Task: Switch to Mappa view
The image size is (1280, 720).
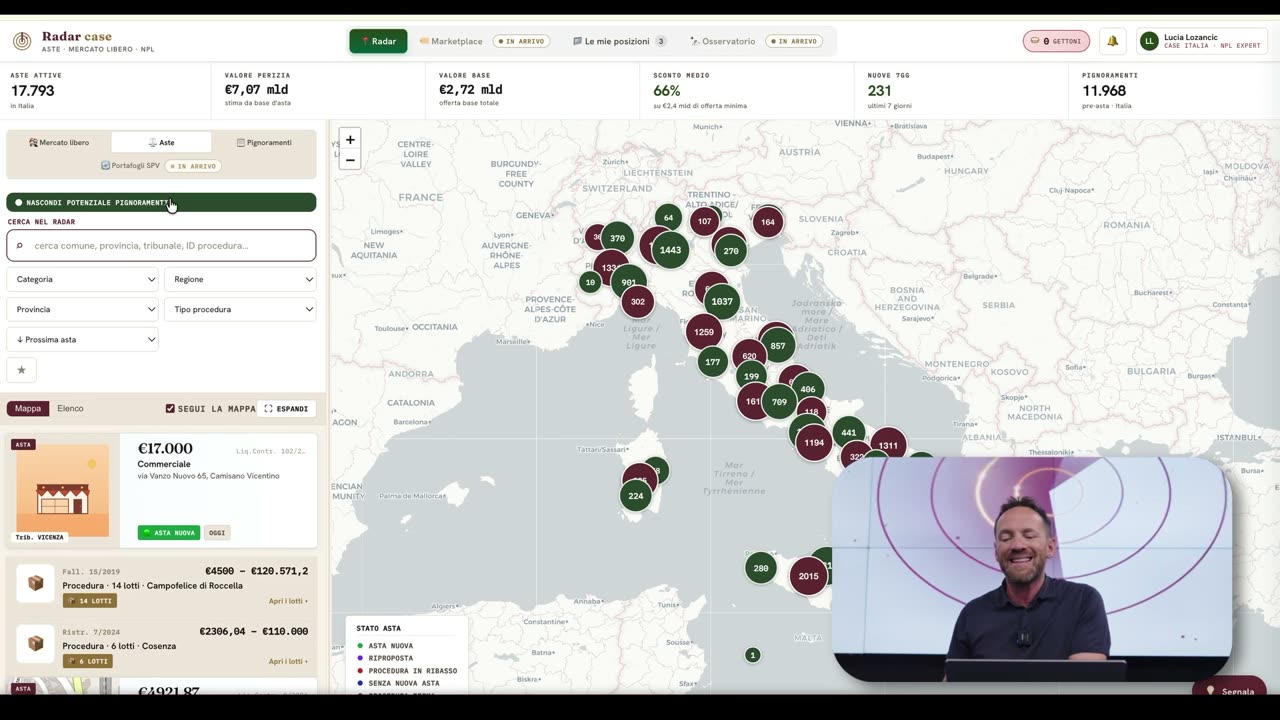Action: (x=28, y=408)
